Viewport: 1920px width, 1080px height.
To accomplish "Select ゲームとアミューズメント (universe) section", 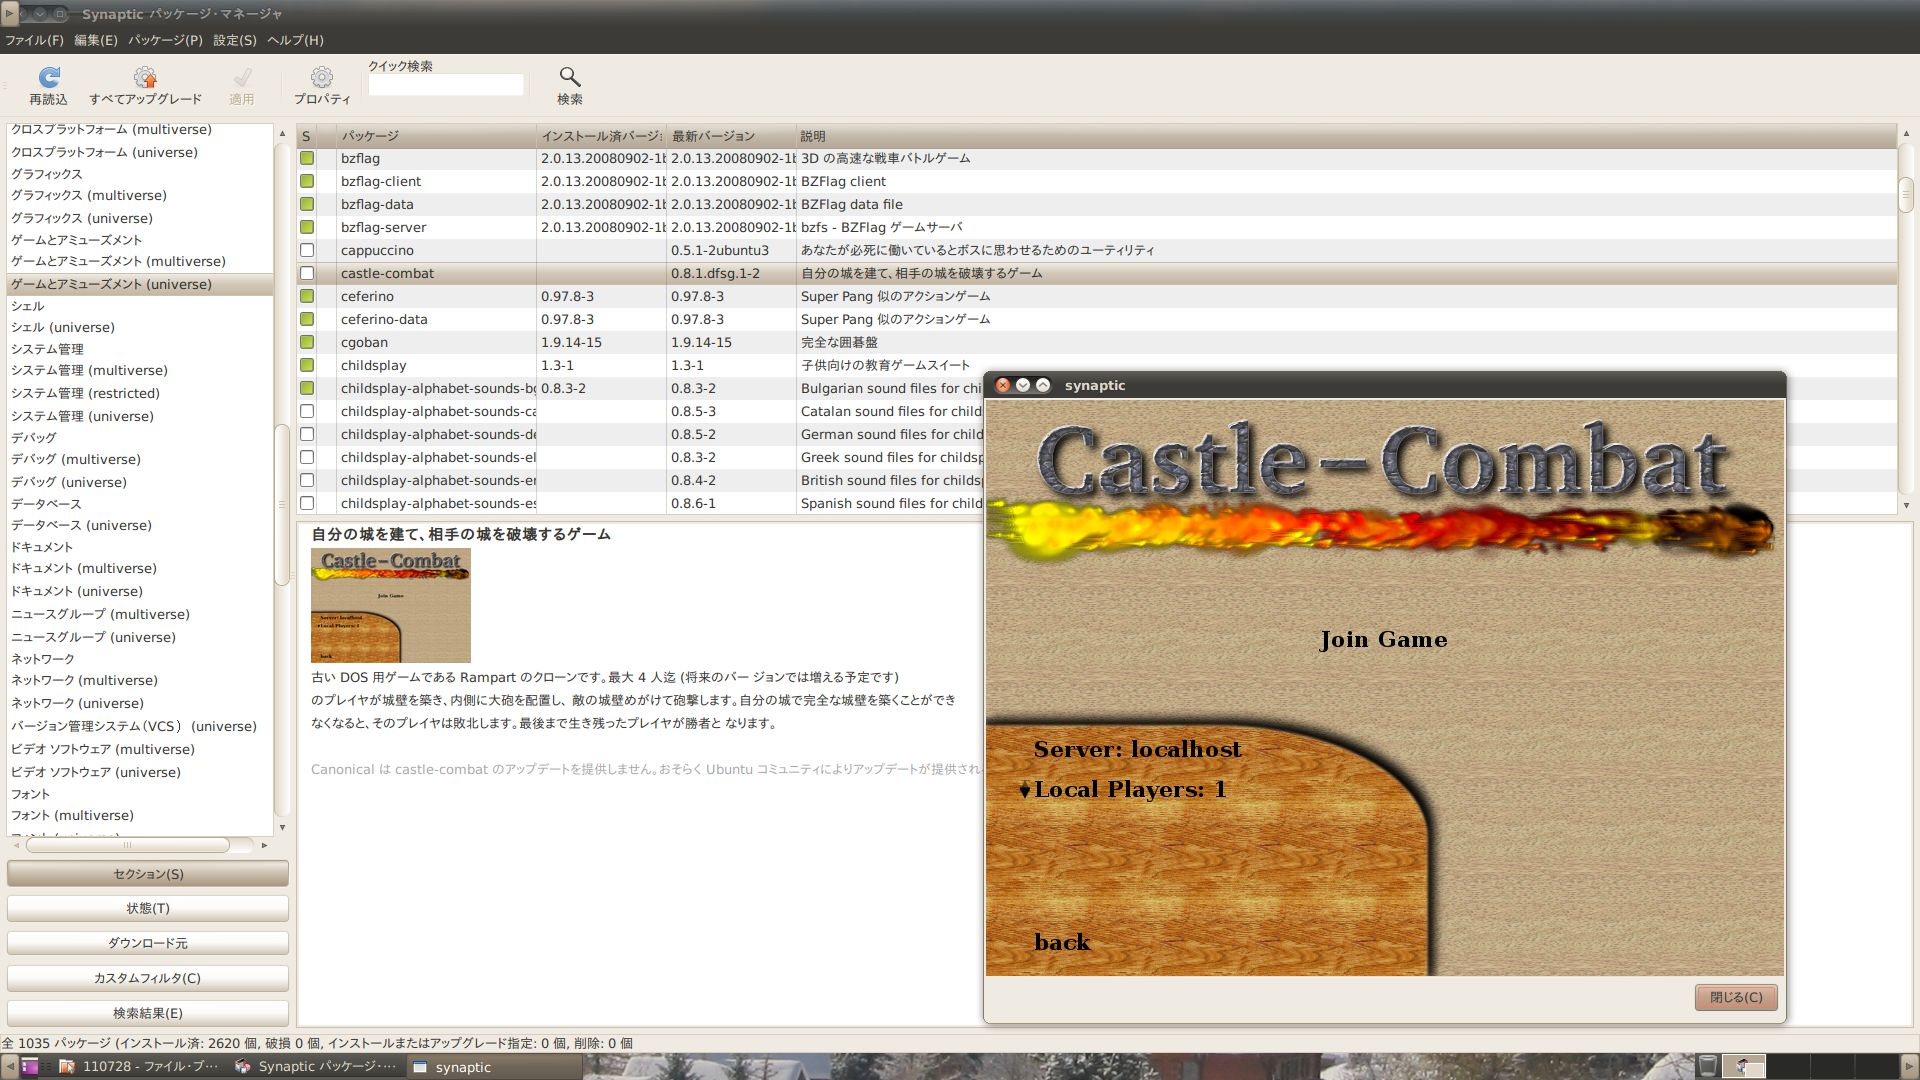I will coord(140,284).
